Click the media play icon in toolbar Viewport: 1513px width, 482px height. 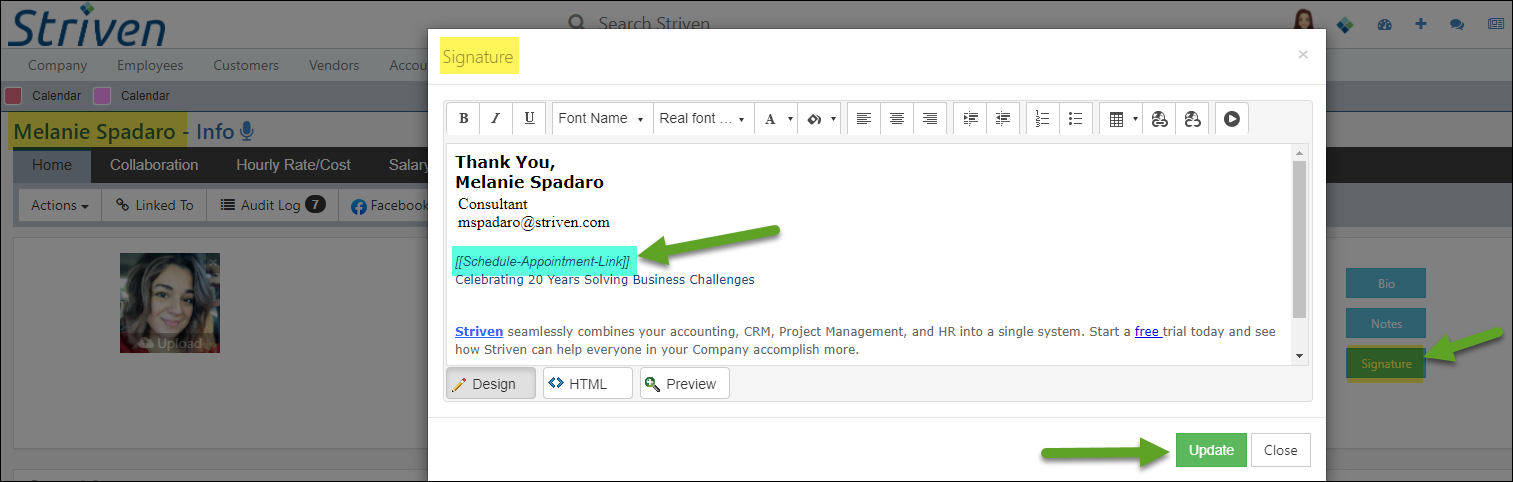coord(1232,118)
